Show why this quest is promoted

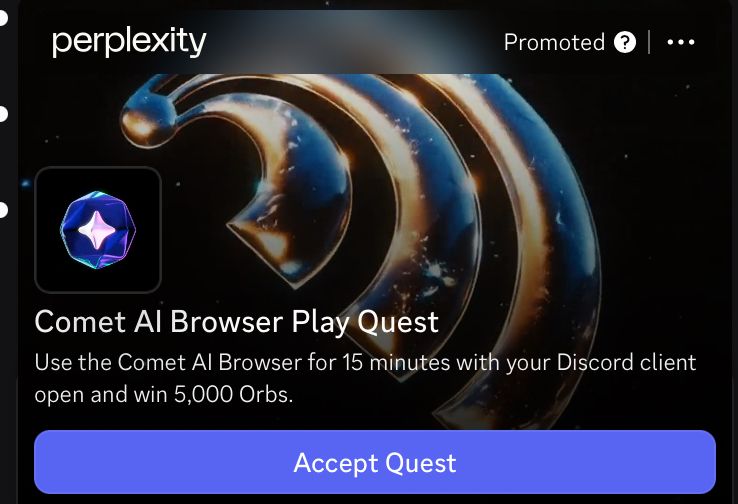(625, 42)
